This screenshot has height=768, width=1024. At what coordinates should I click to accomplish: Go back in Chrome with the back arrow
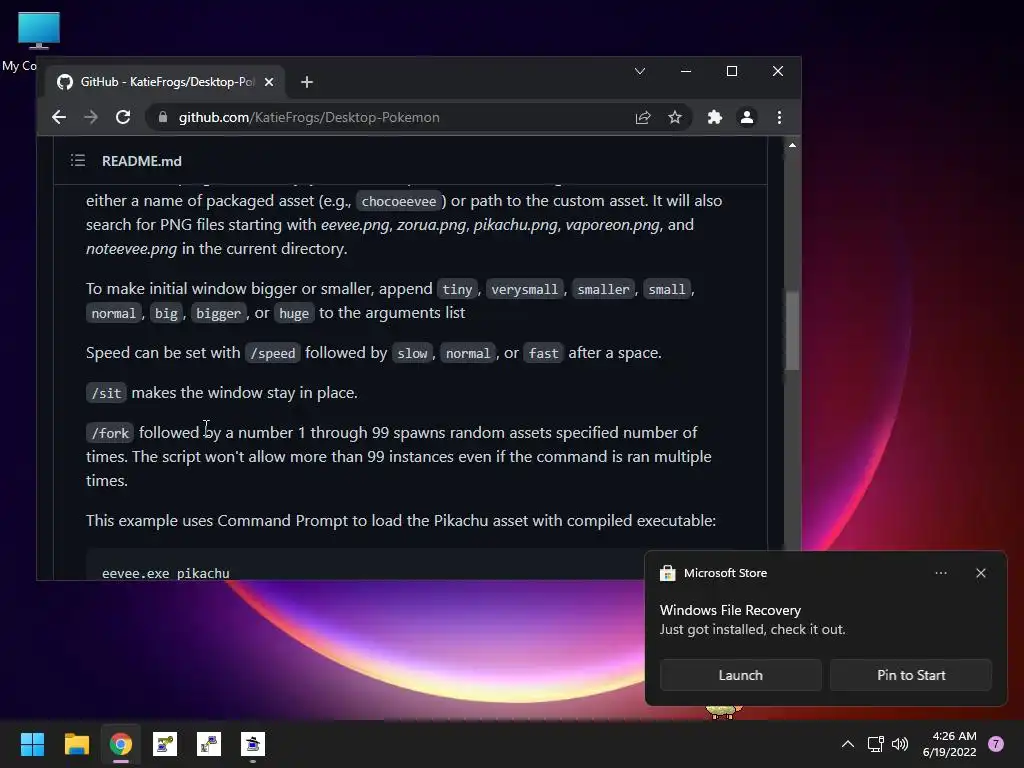pos(59,118)
